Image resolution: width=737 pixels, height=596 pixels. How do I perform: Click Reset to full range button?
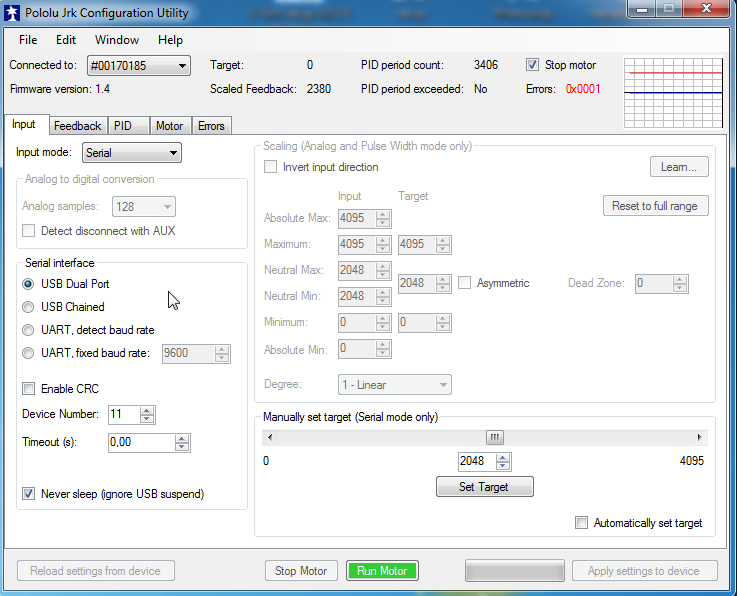(x=655, y=206)
